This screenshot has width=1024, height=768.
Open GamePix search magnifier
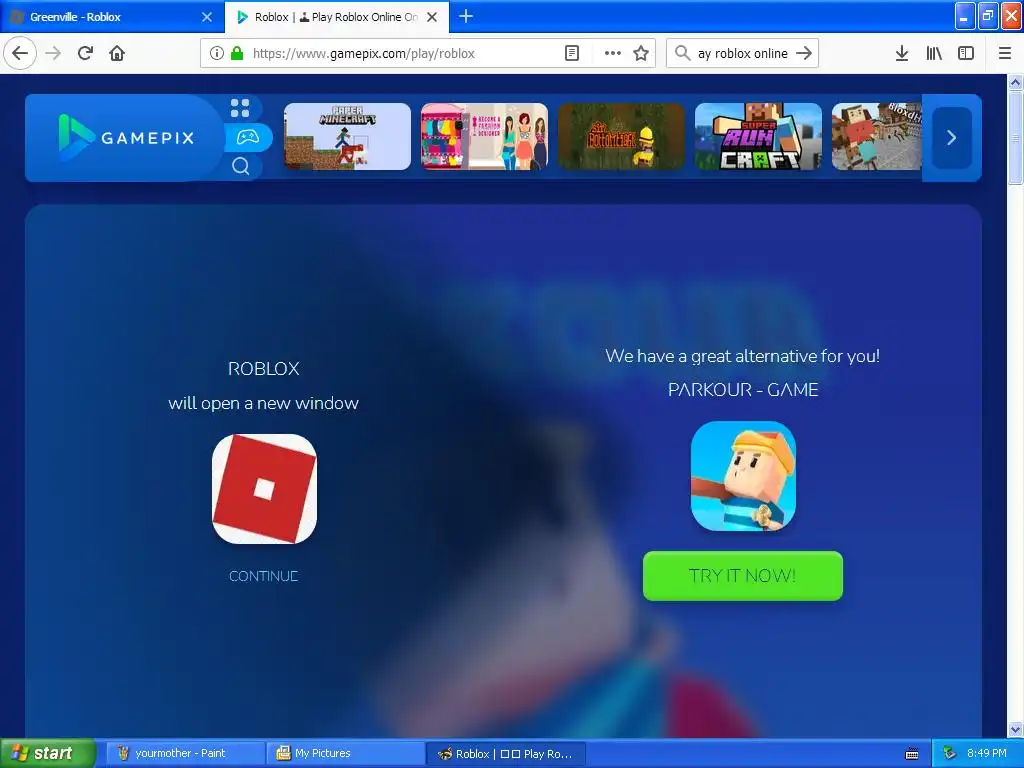point(240,167)
